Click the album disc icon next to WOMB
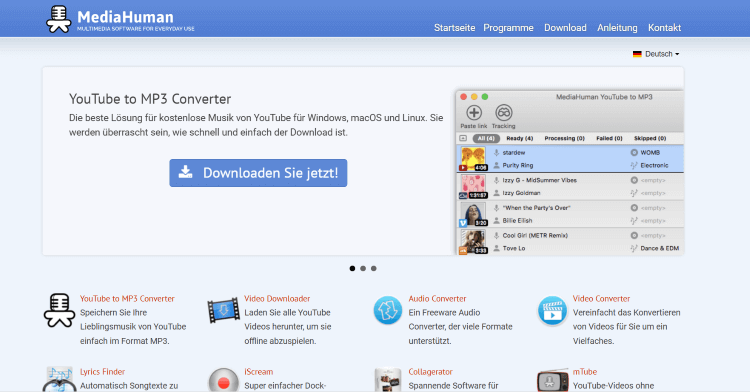 [x=634, y=152]
